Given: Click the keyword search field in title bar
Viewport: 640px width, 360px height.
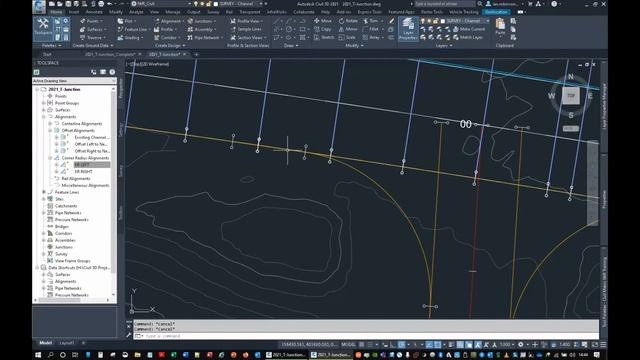Looking at the screenshot, I should coord(445,4).
